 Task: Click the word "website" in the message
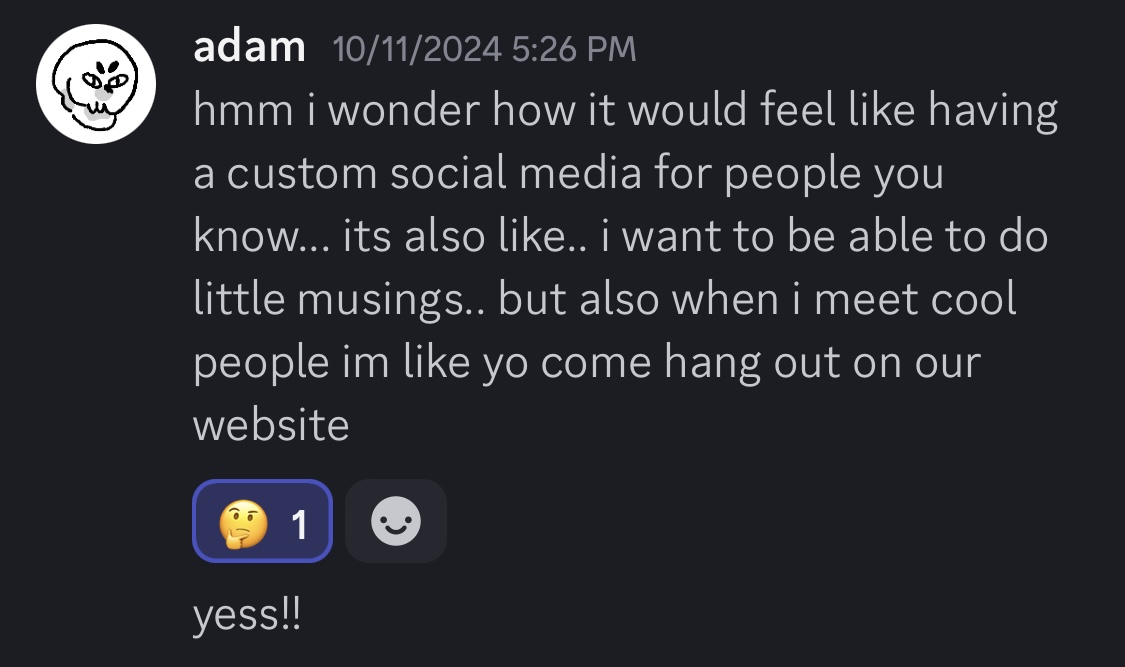coord(271,425)
